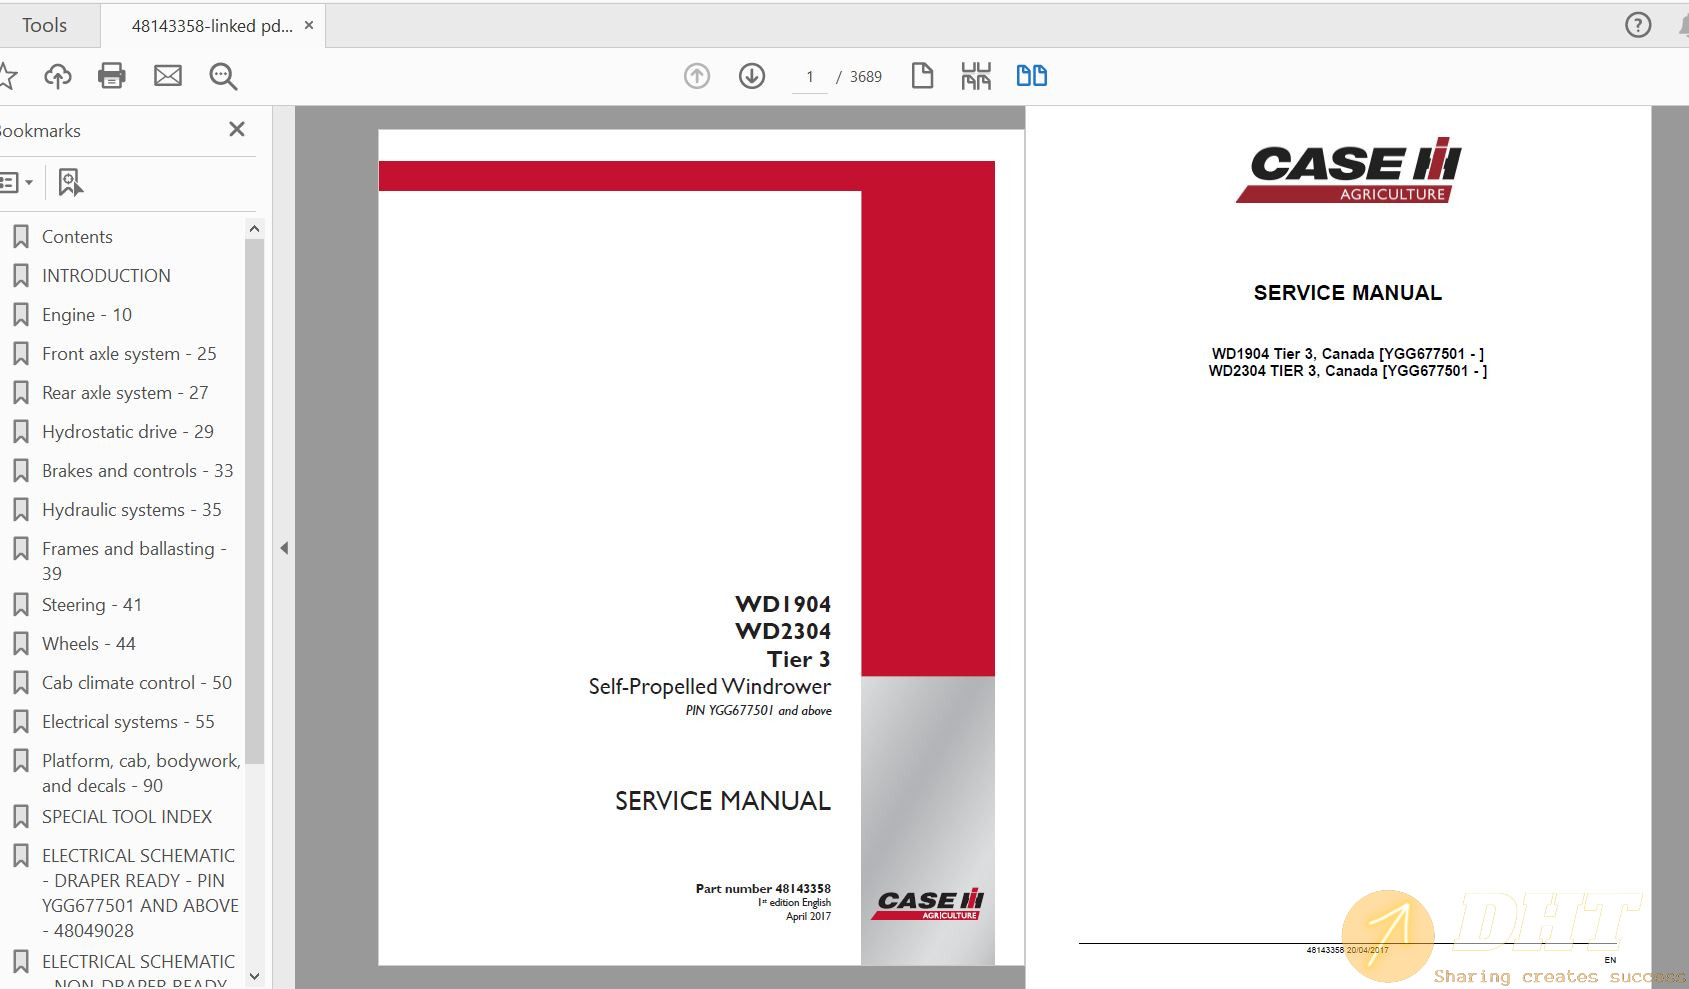Click the bookmark icon beside Contents
This screenshot has height=989, width=1689.
tap(20, 237)
